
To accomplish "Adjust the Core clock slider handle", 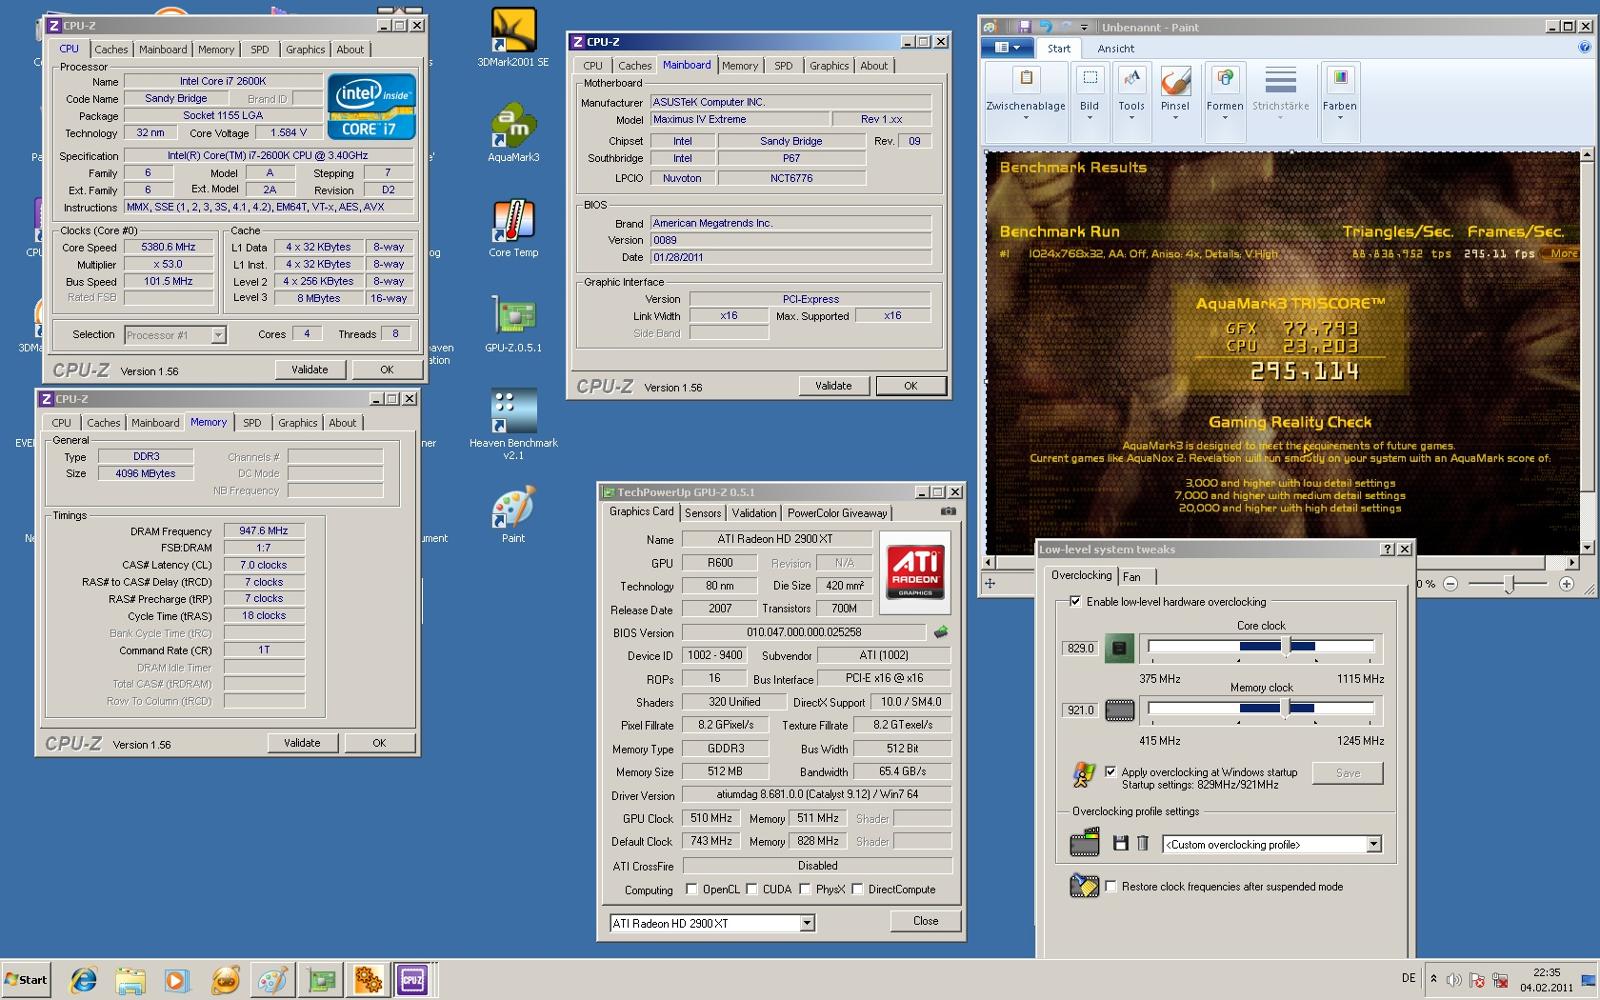I will (x=1287, y=646).
